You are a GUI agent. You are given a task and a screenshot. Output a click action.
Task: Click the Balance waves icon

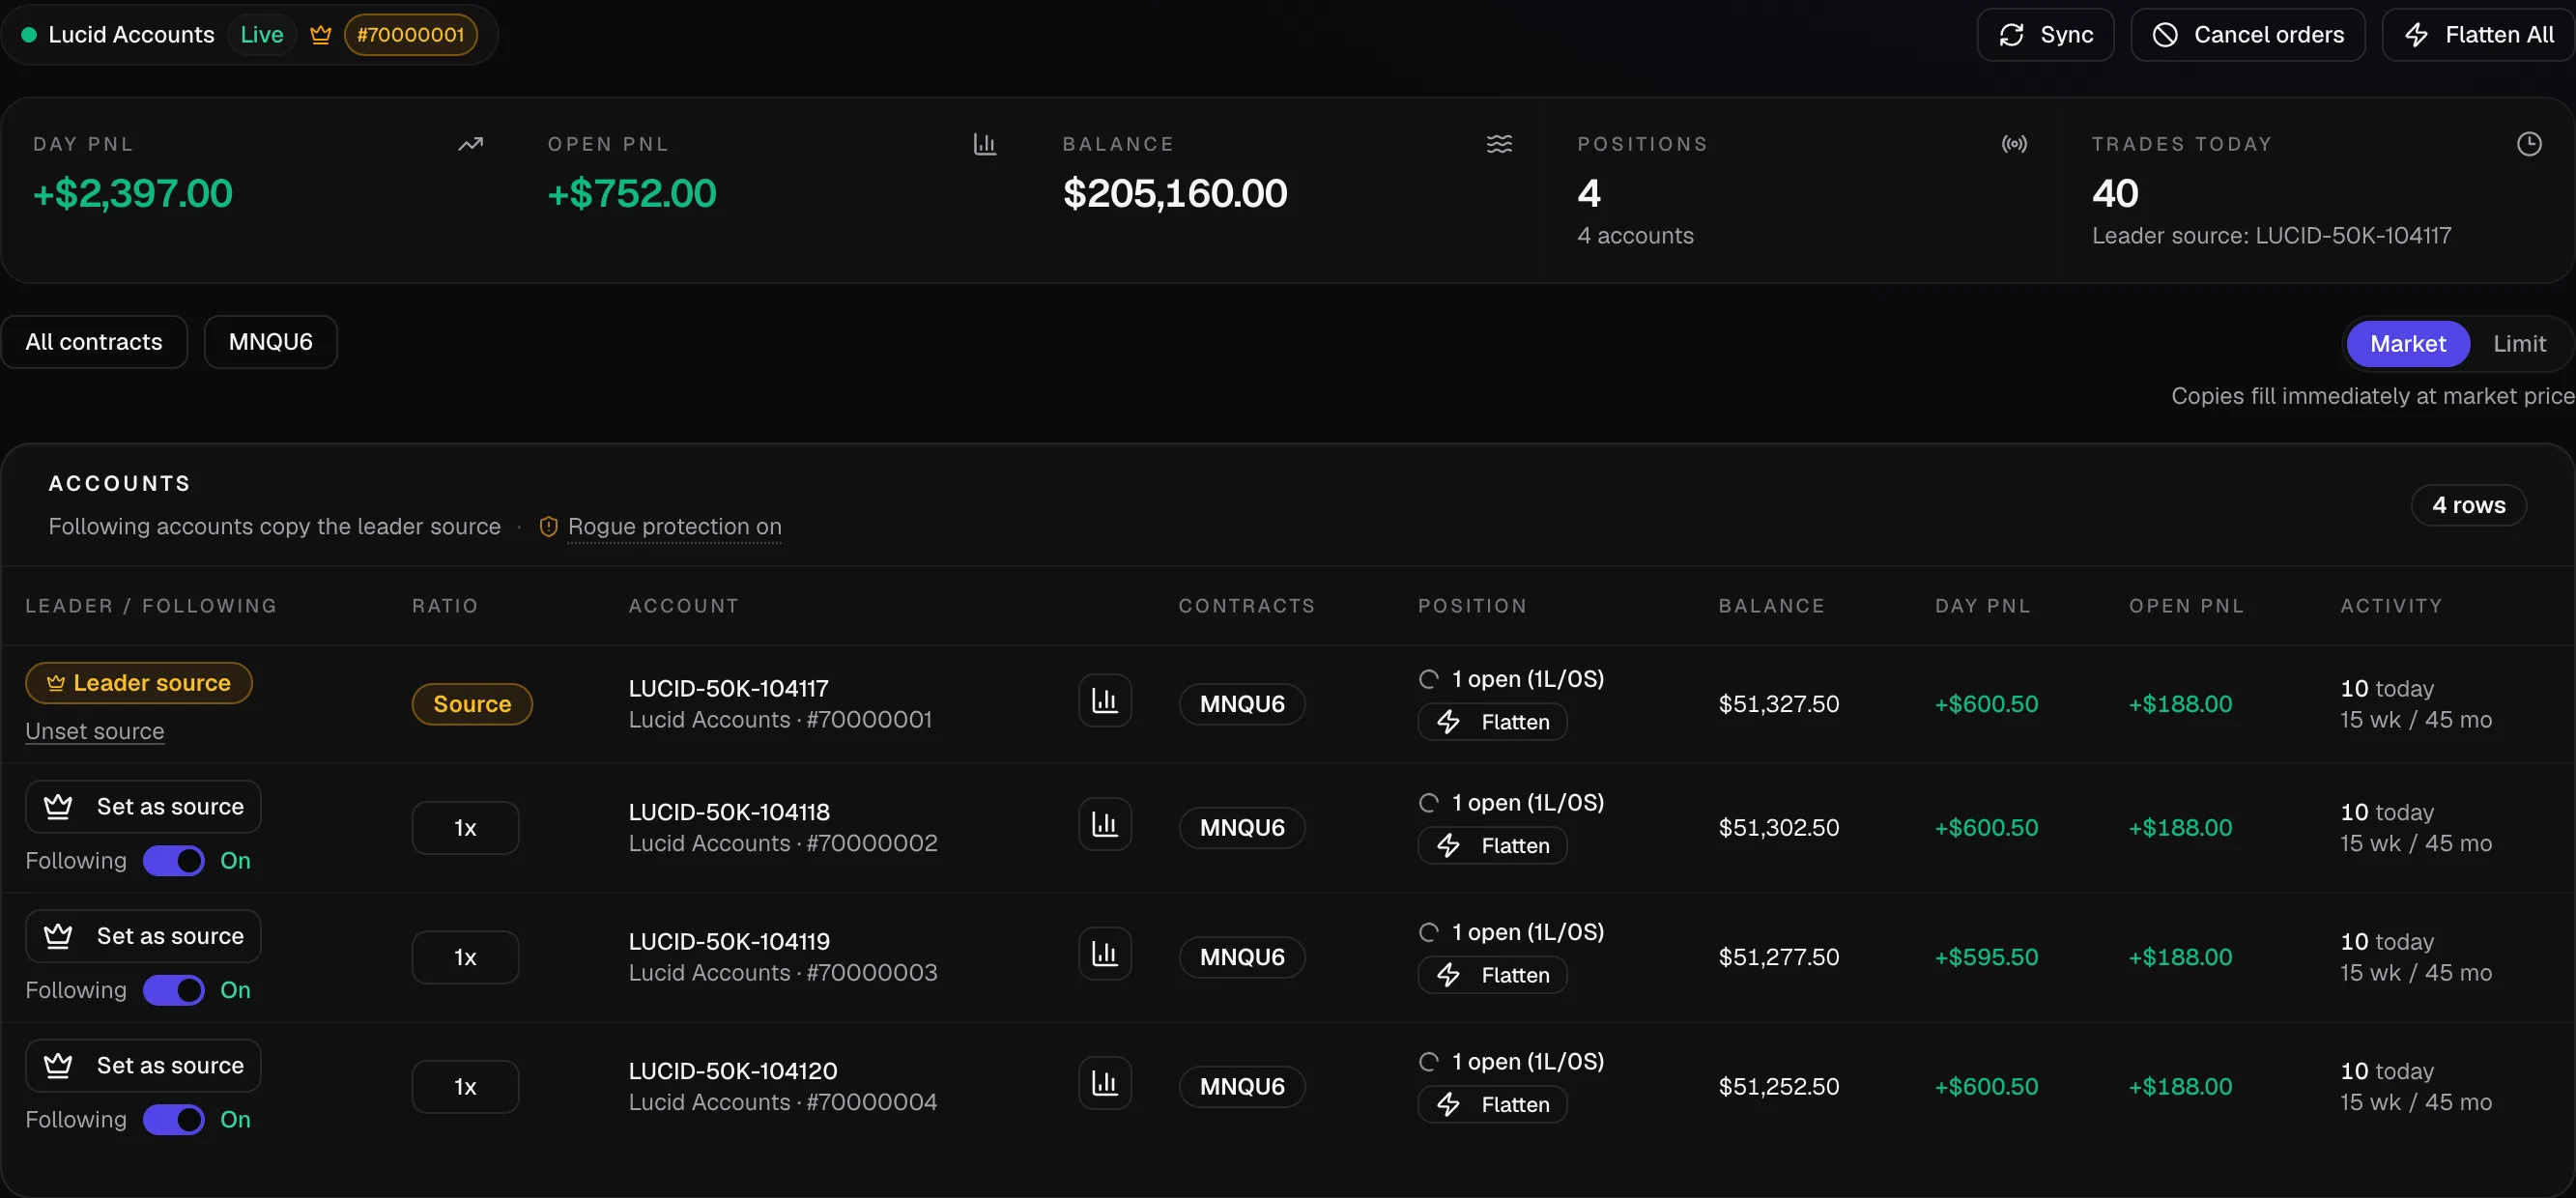click(1499, 144)
